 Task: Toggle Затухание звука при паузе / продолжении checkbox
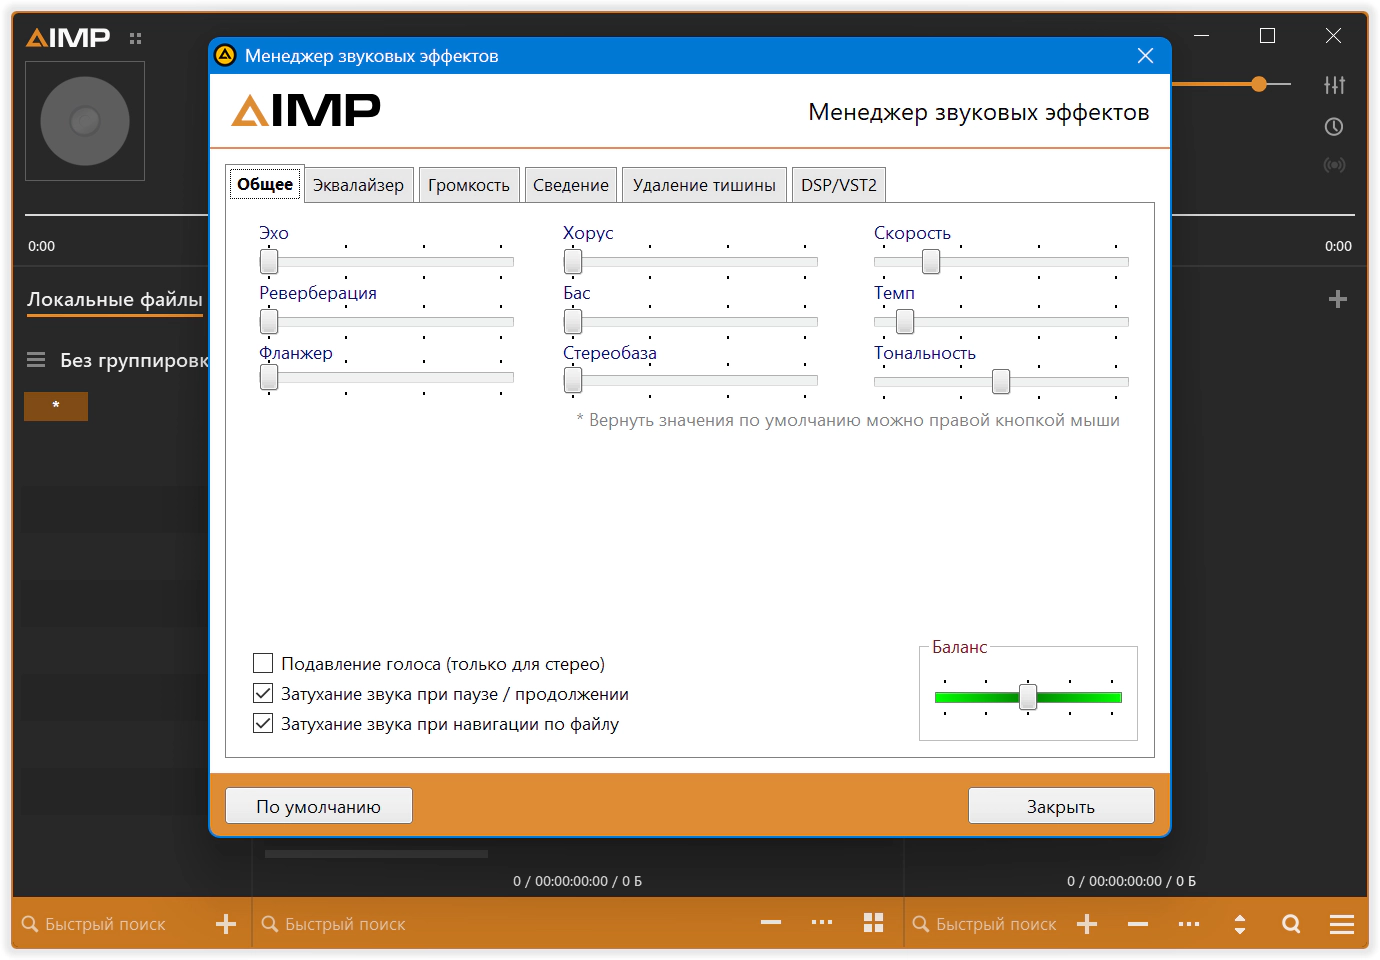(x=263, y=693)
